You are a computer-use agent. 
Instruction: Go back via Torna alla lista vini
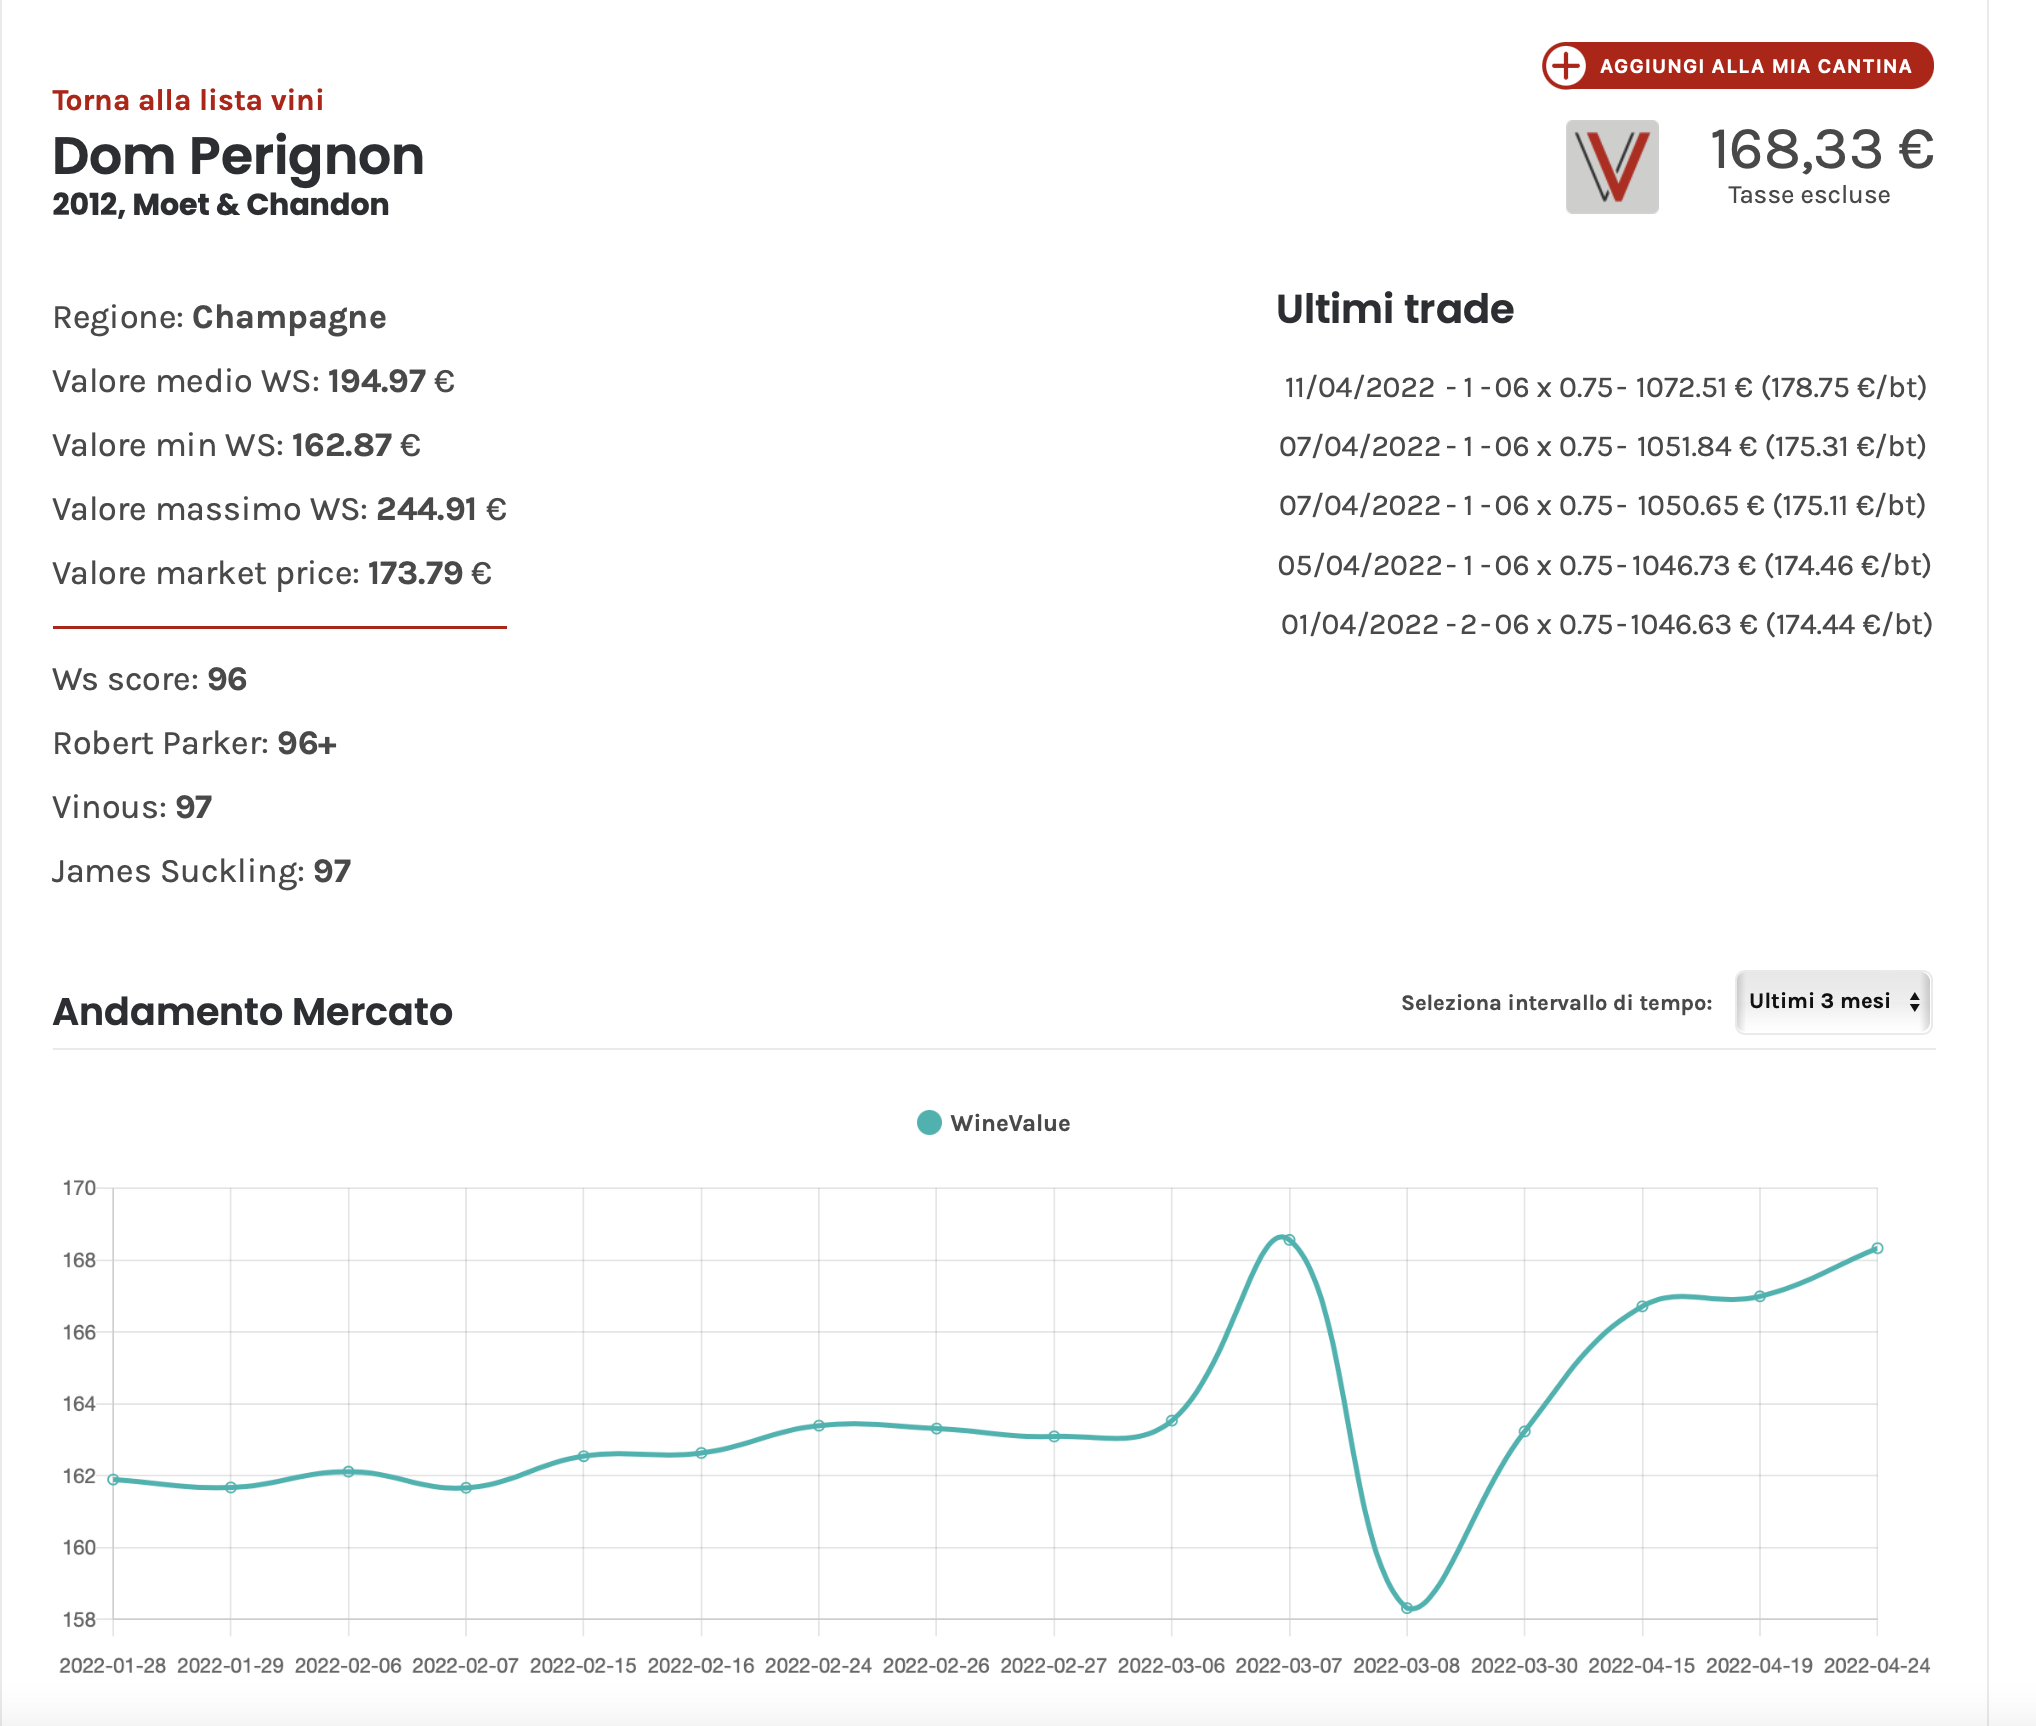(x=188, y=100)
